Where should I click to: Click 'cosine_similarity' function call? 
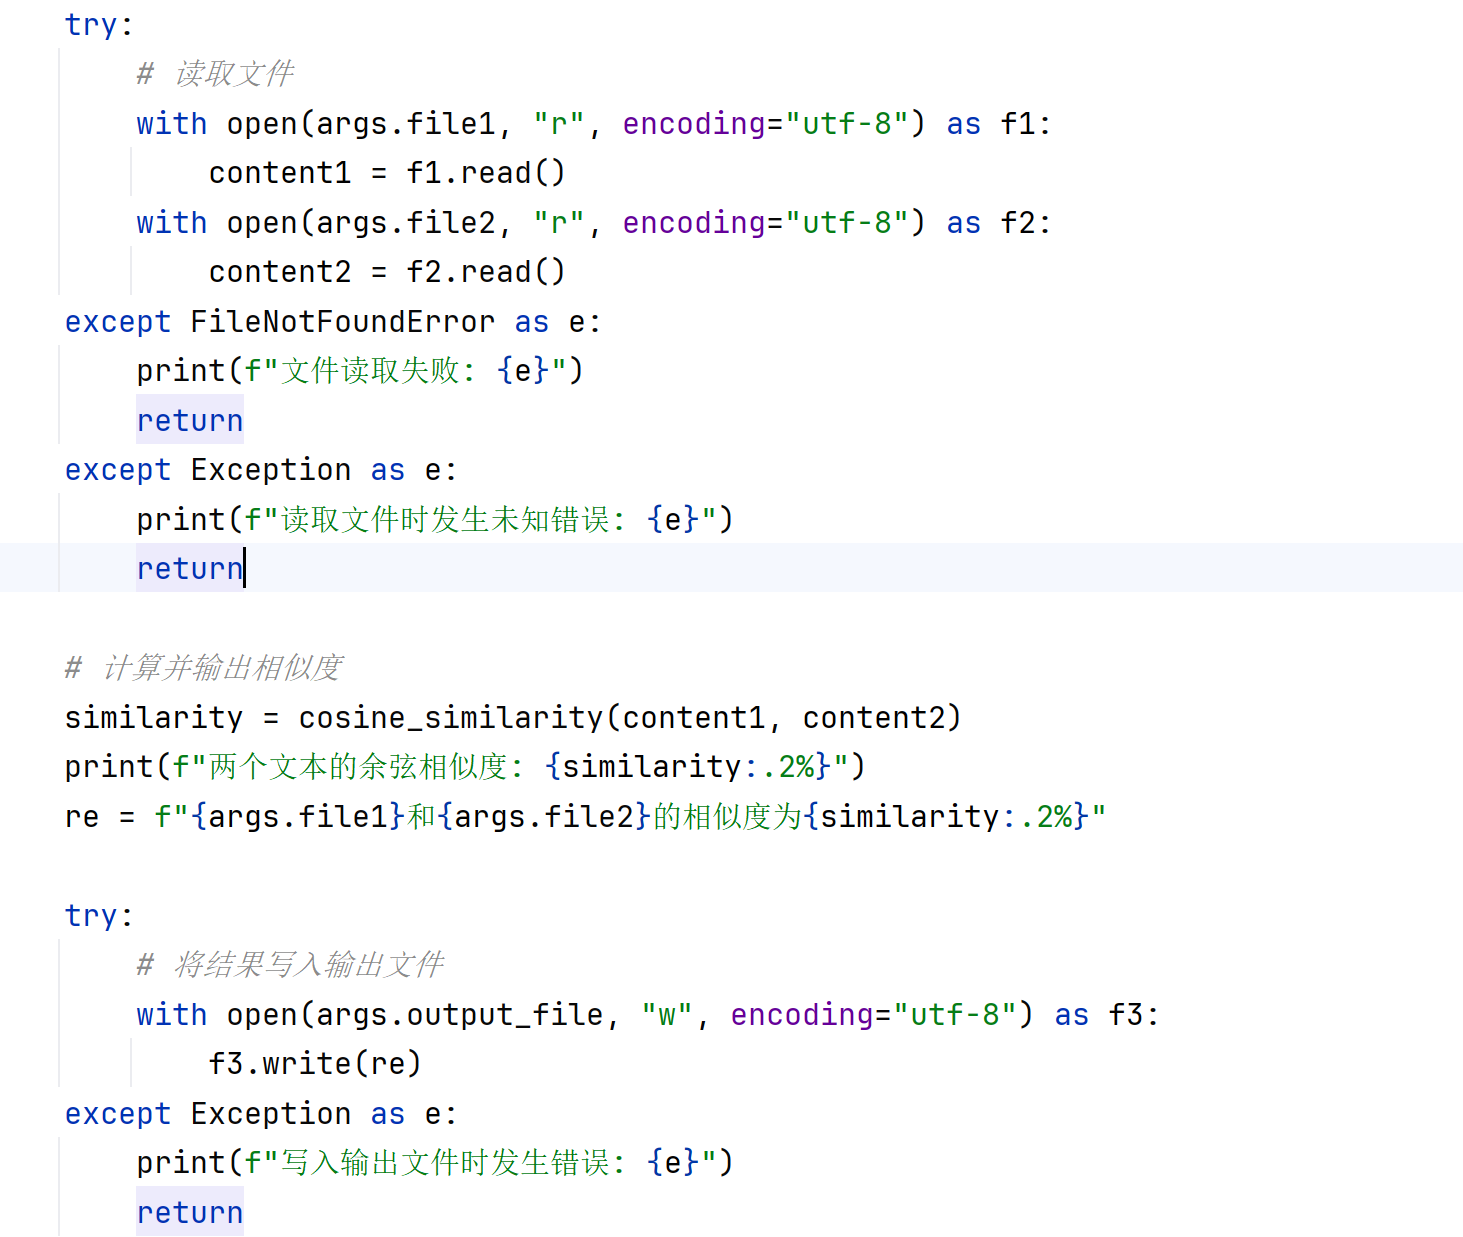(451, 718)
